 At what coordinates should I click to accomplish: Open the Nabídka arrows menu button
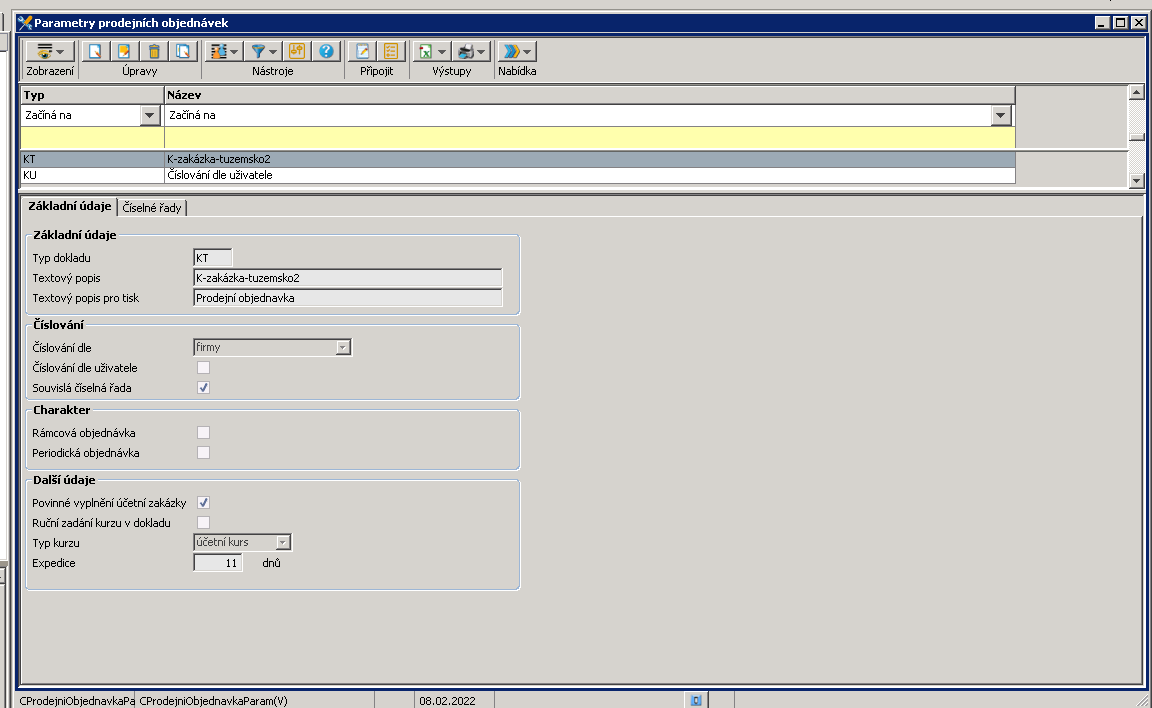[x=517, y=51]
